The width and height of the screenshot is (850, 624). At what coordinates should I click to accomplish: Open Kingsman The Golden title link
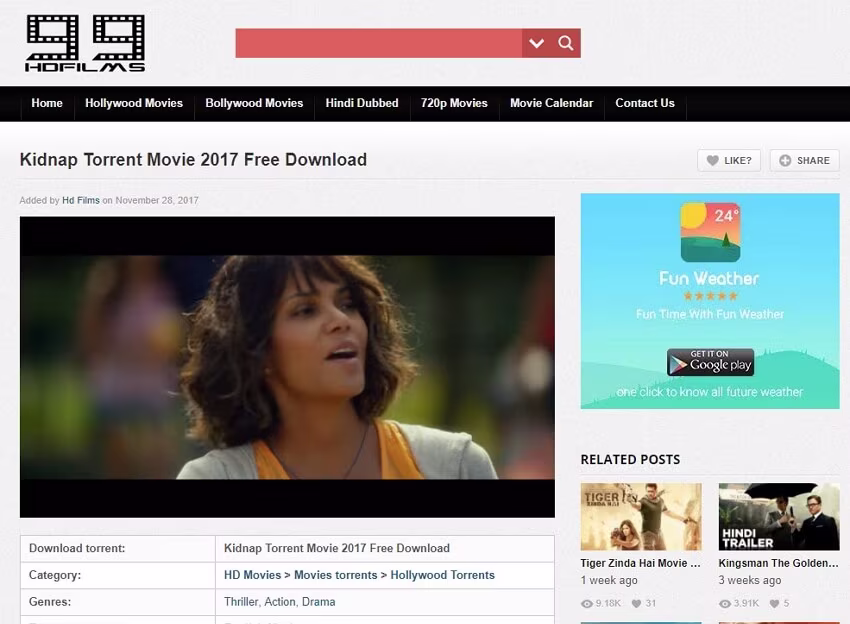tap(778, 563)
